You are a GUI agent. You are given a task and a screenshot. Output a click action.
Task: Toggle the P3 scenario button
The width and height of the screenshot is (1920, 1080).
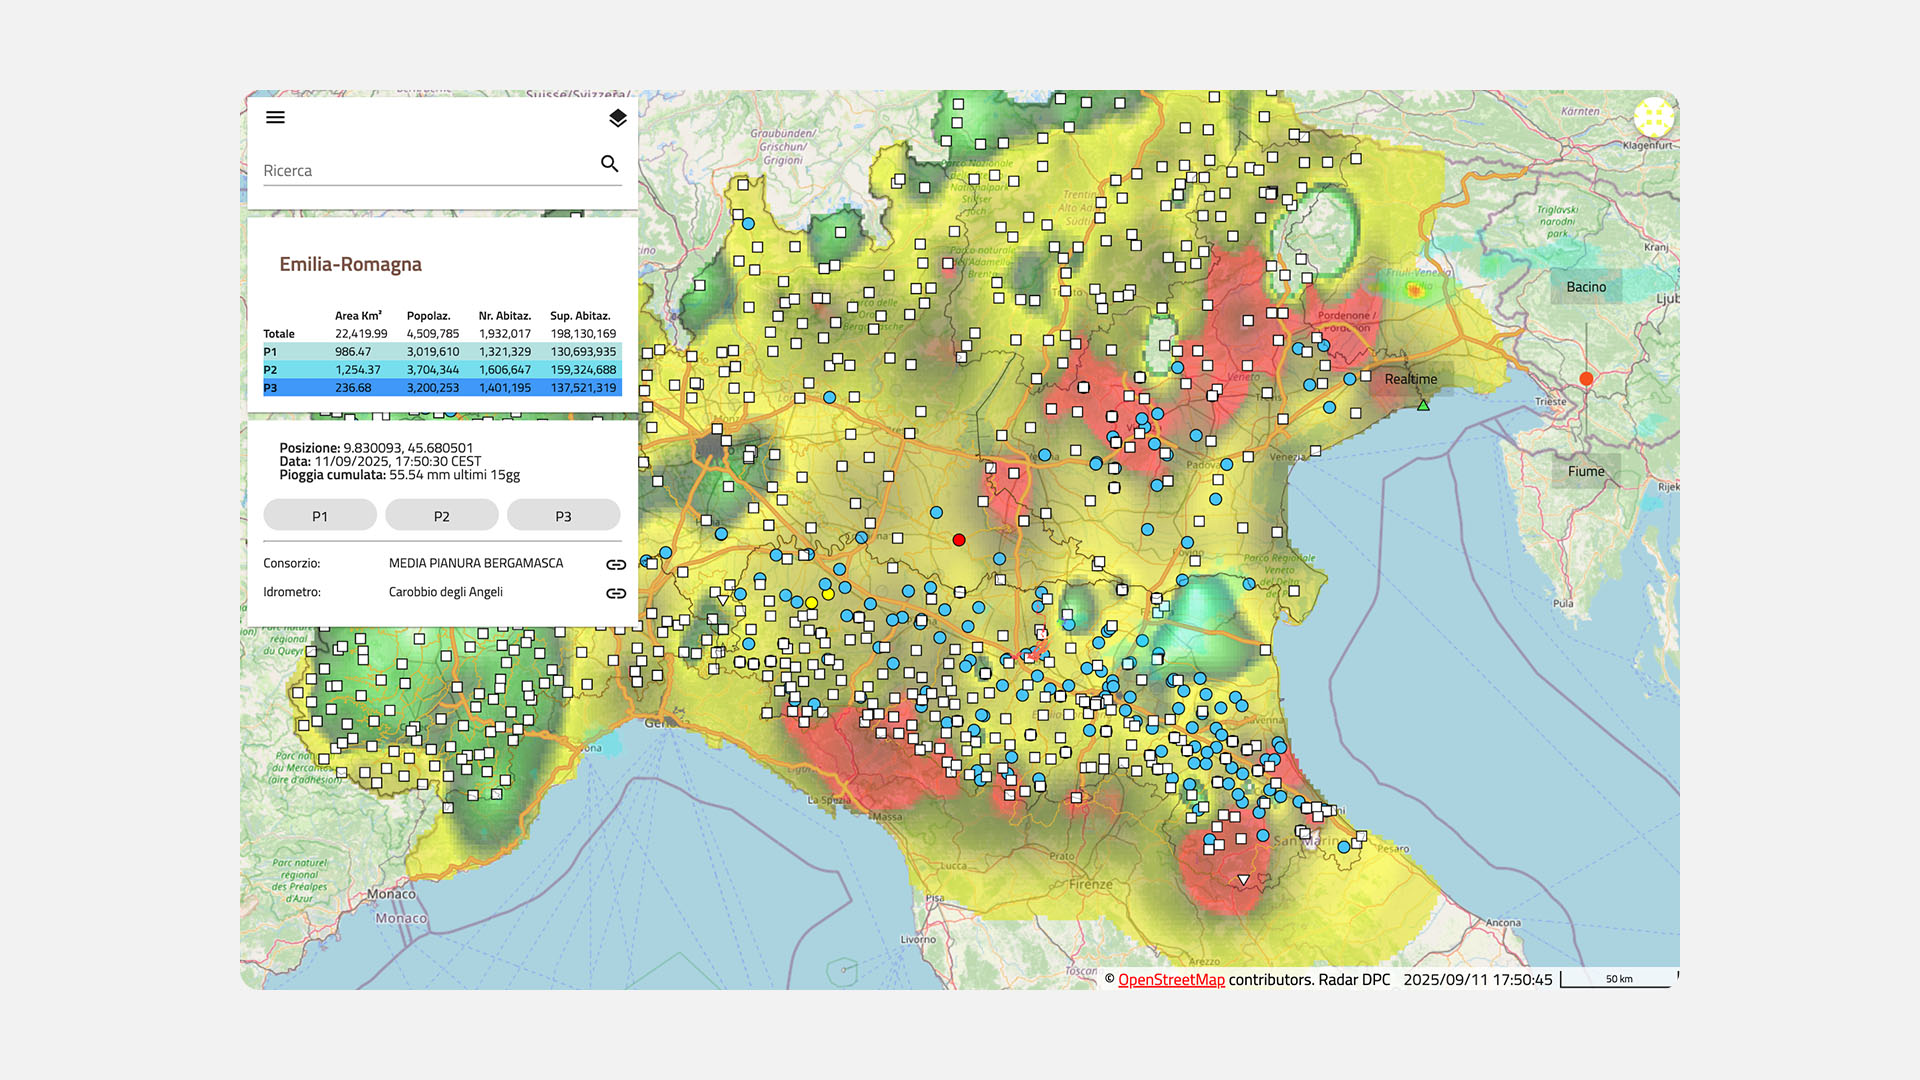click(x=563, y=516)
